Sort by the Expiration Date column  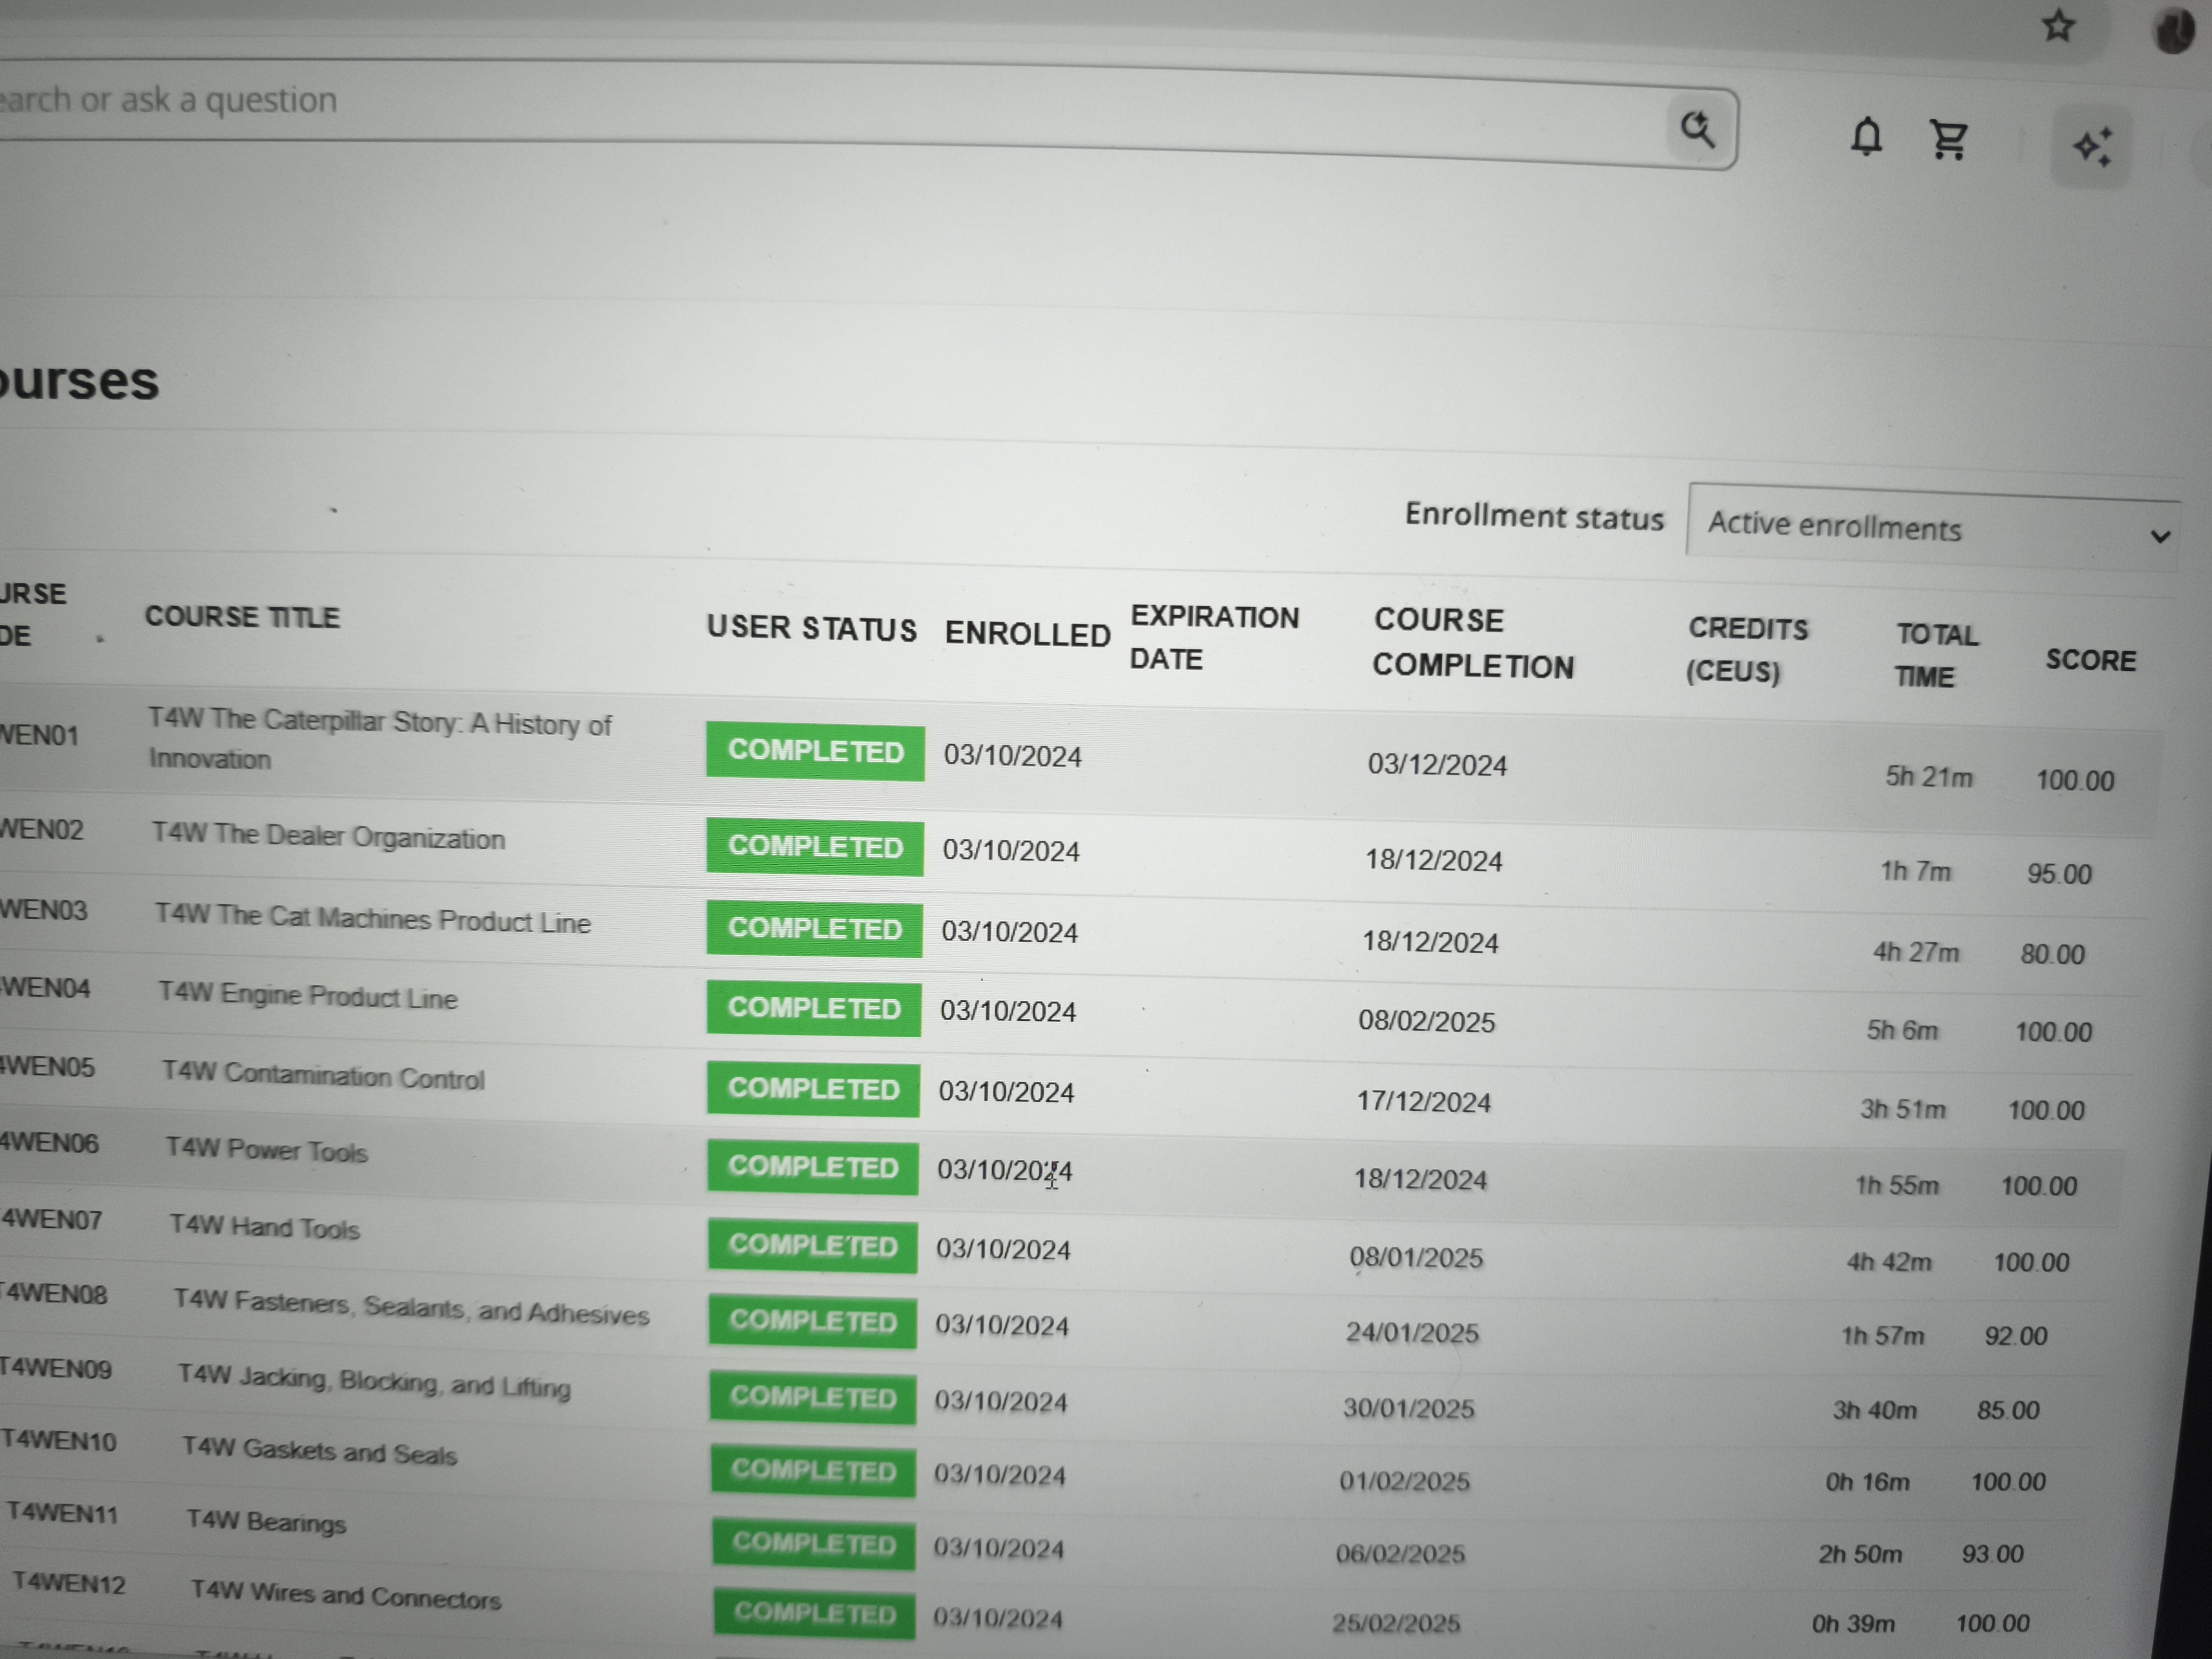[1214, 638]
